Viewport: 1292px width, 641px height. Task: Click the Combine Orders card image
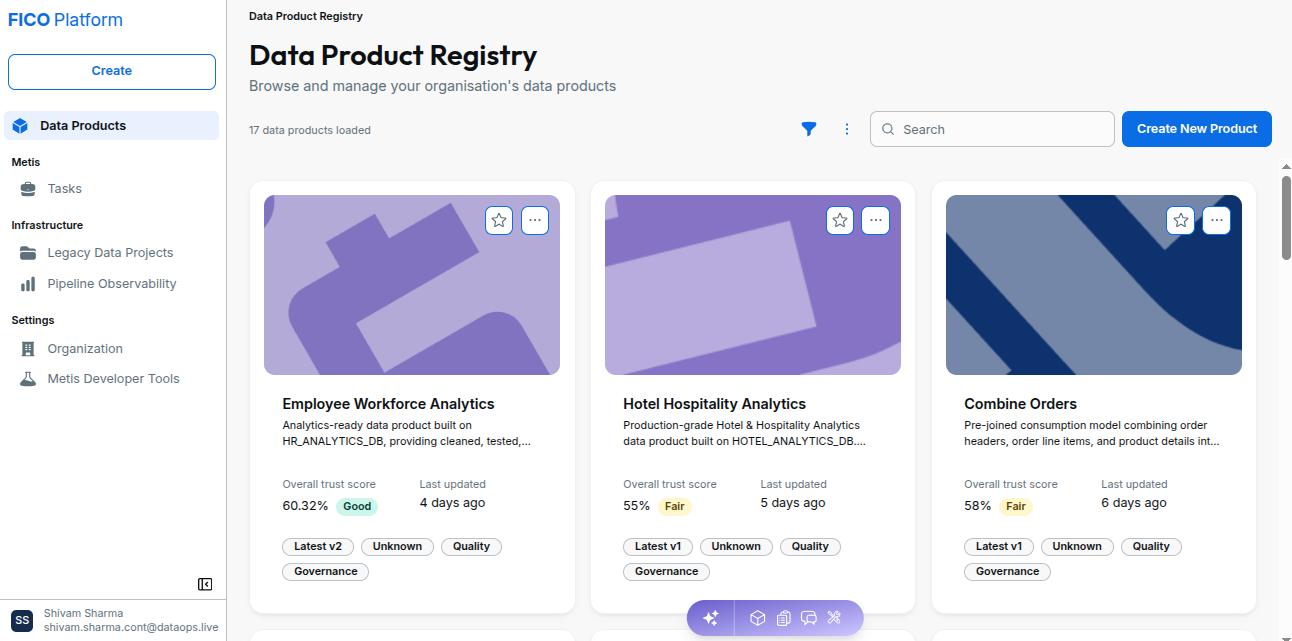[1094, 285]
